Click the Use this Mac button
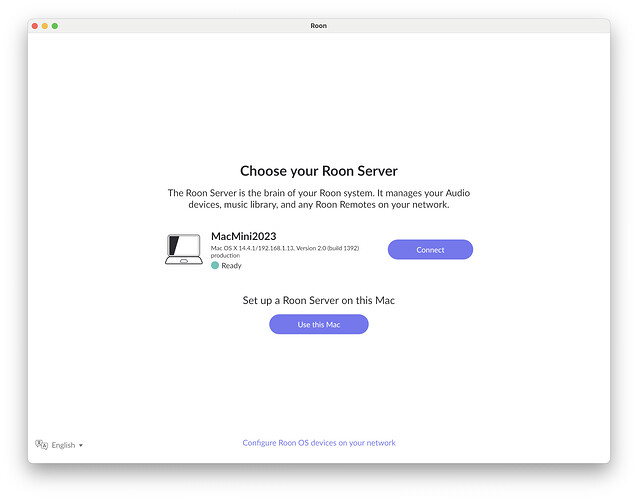 319,324
